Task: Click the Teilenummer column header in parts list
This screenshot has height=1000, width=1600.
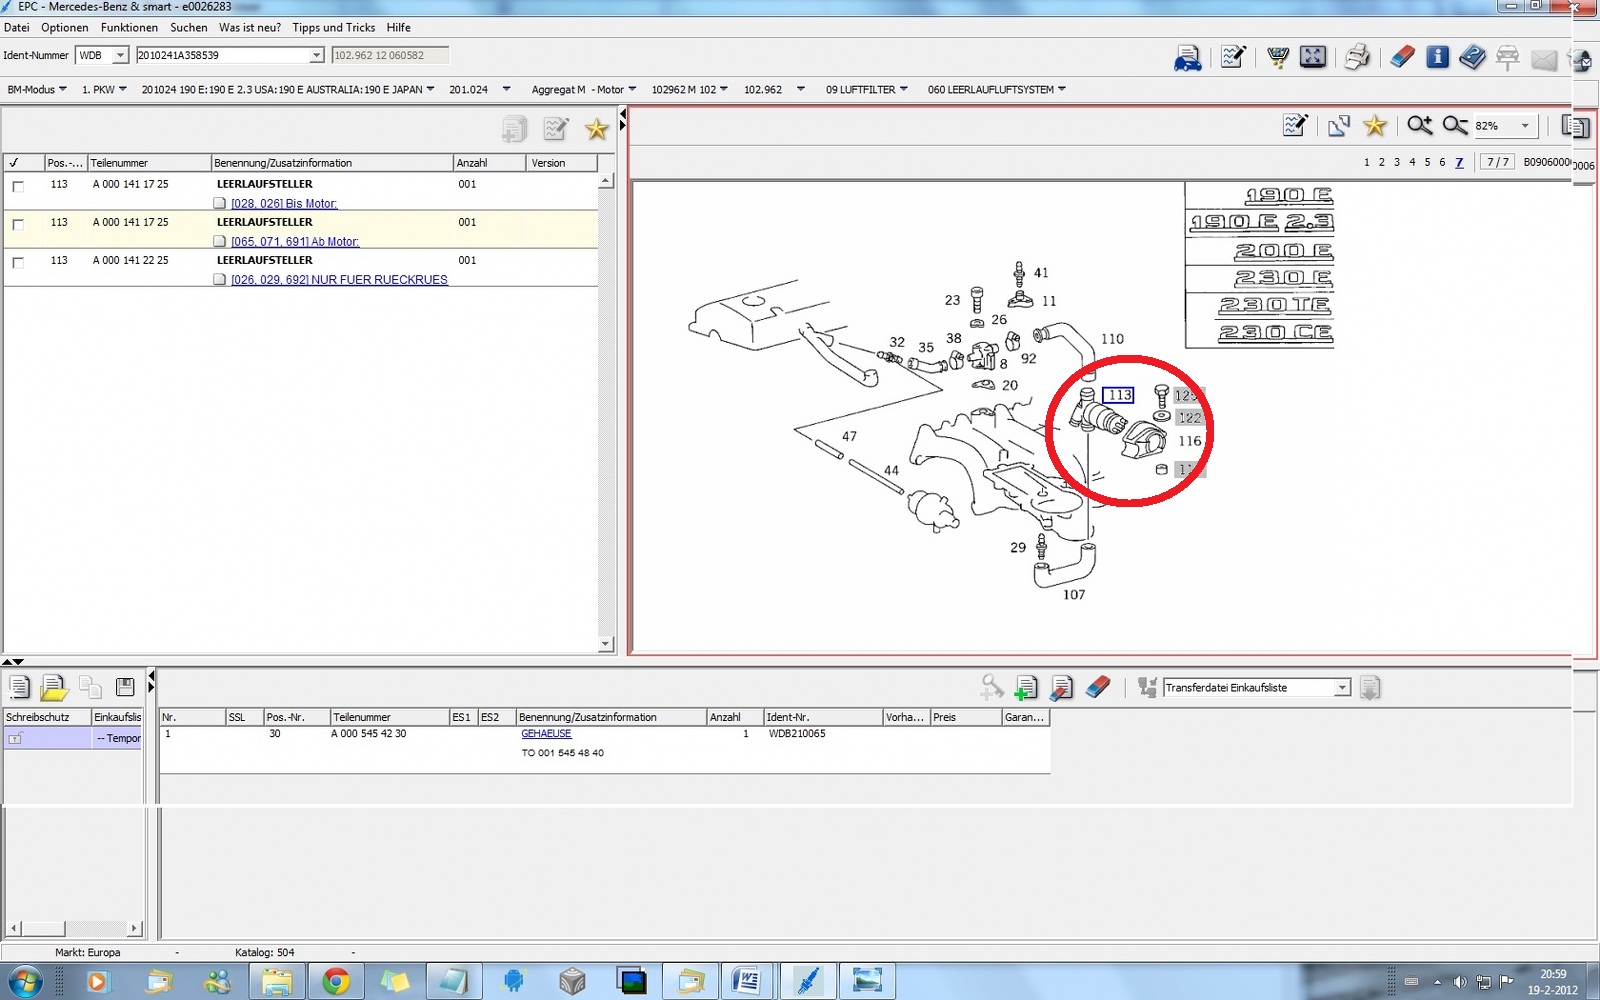Action: (149, 163)
